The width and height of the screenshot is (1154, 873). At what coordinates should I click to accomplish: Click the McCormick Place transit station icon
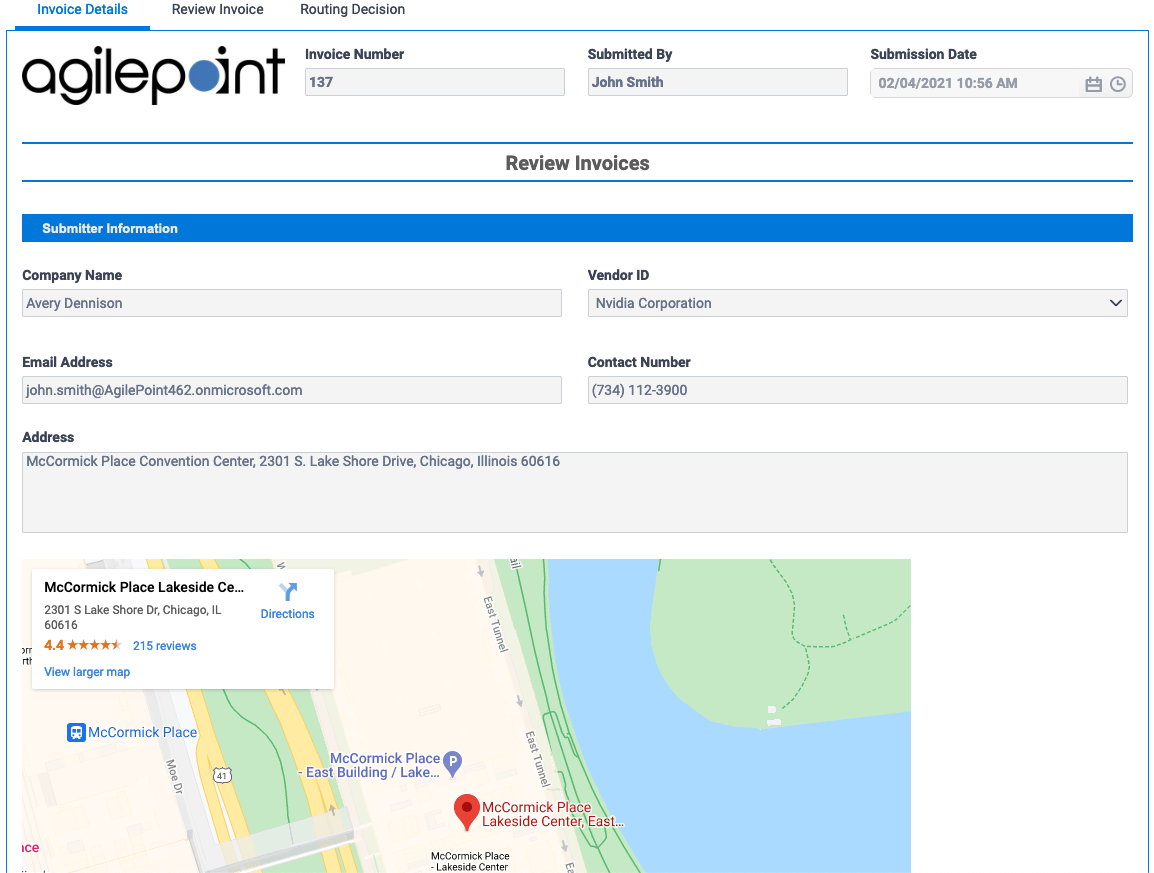coord(76,732)
